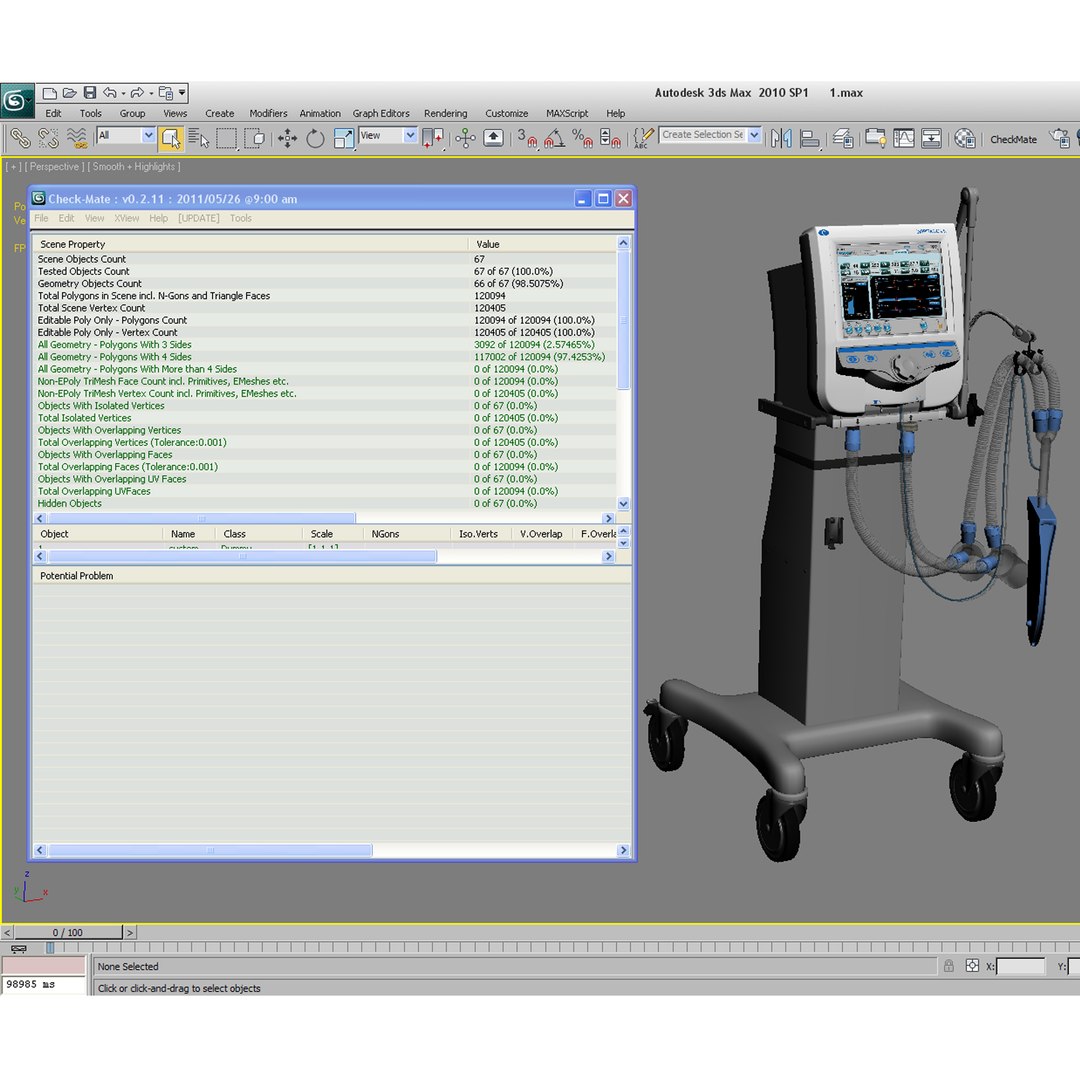This screenshot has height=1080, width=1080.
Task: Open the MAXScript menu
Action: point(567,114)
